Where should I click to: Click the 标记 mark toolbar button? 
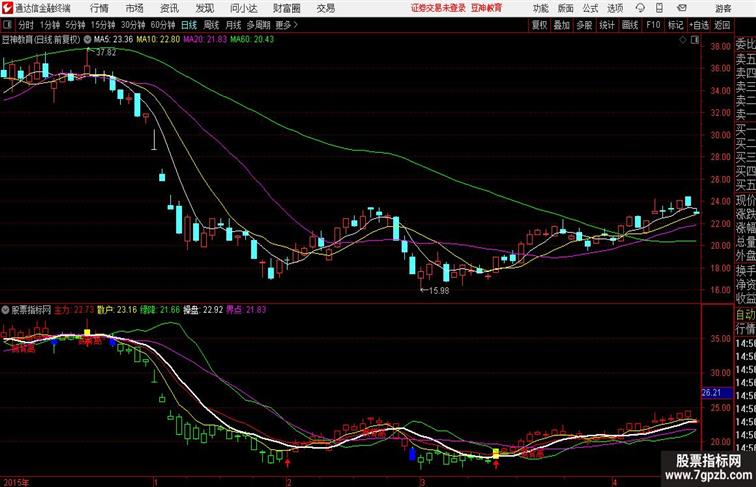point(675,25)
